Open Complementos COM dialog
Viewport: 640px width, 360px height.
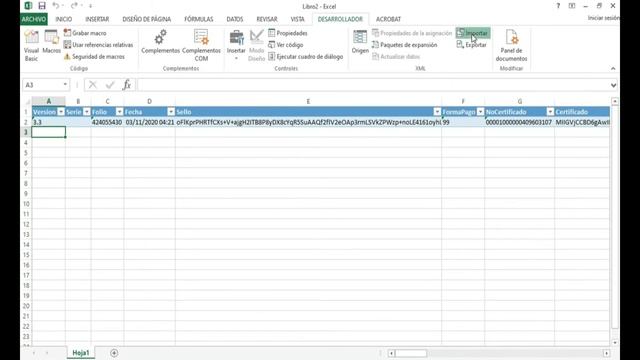click(x=201, y=46)
